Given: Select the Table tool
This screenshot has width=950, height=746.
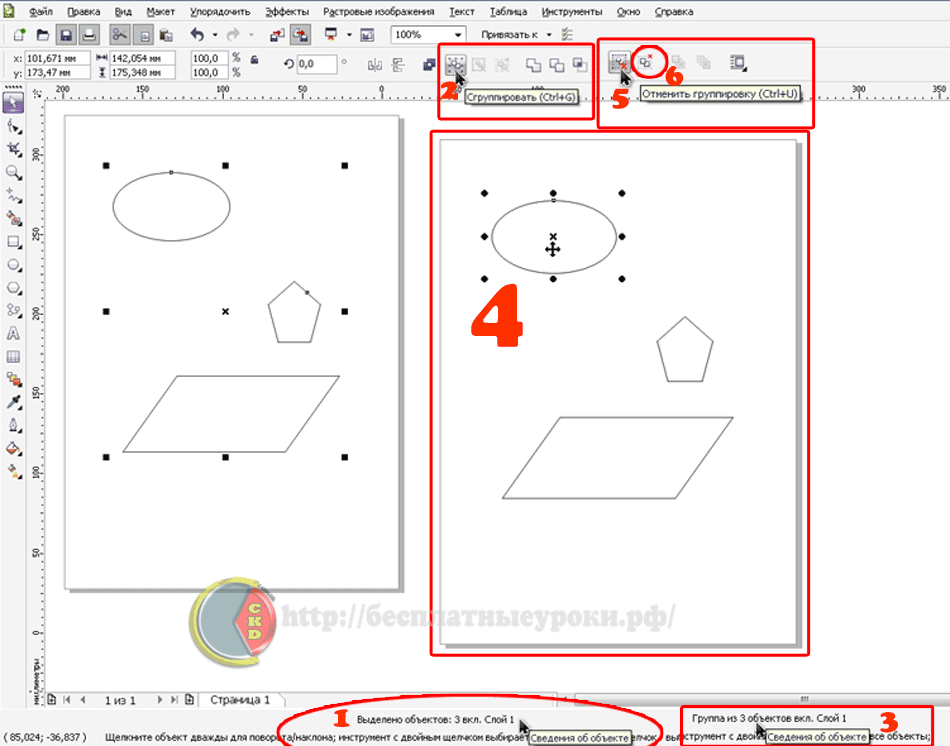Looking at the screenshot, I should click(13, 356).
